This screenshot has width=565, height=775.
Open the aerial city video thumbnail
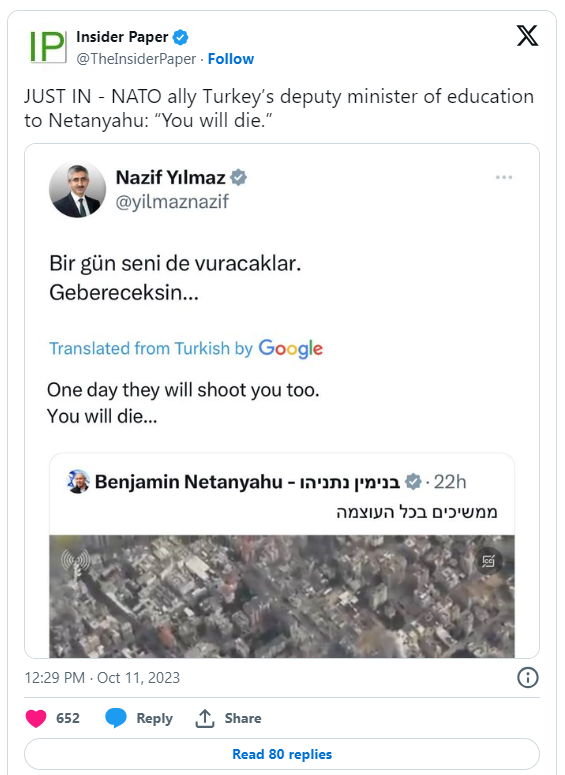pos(282,596)
